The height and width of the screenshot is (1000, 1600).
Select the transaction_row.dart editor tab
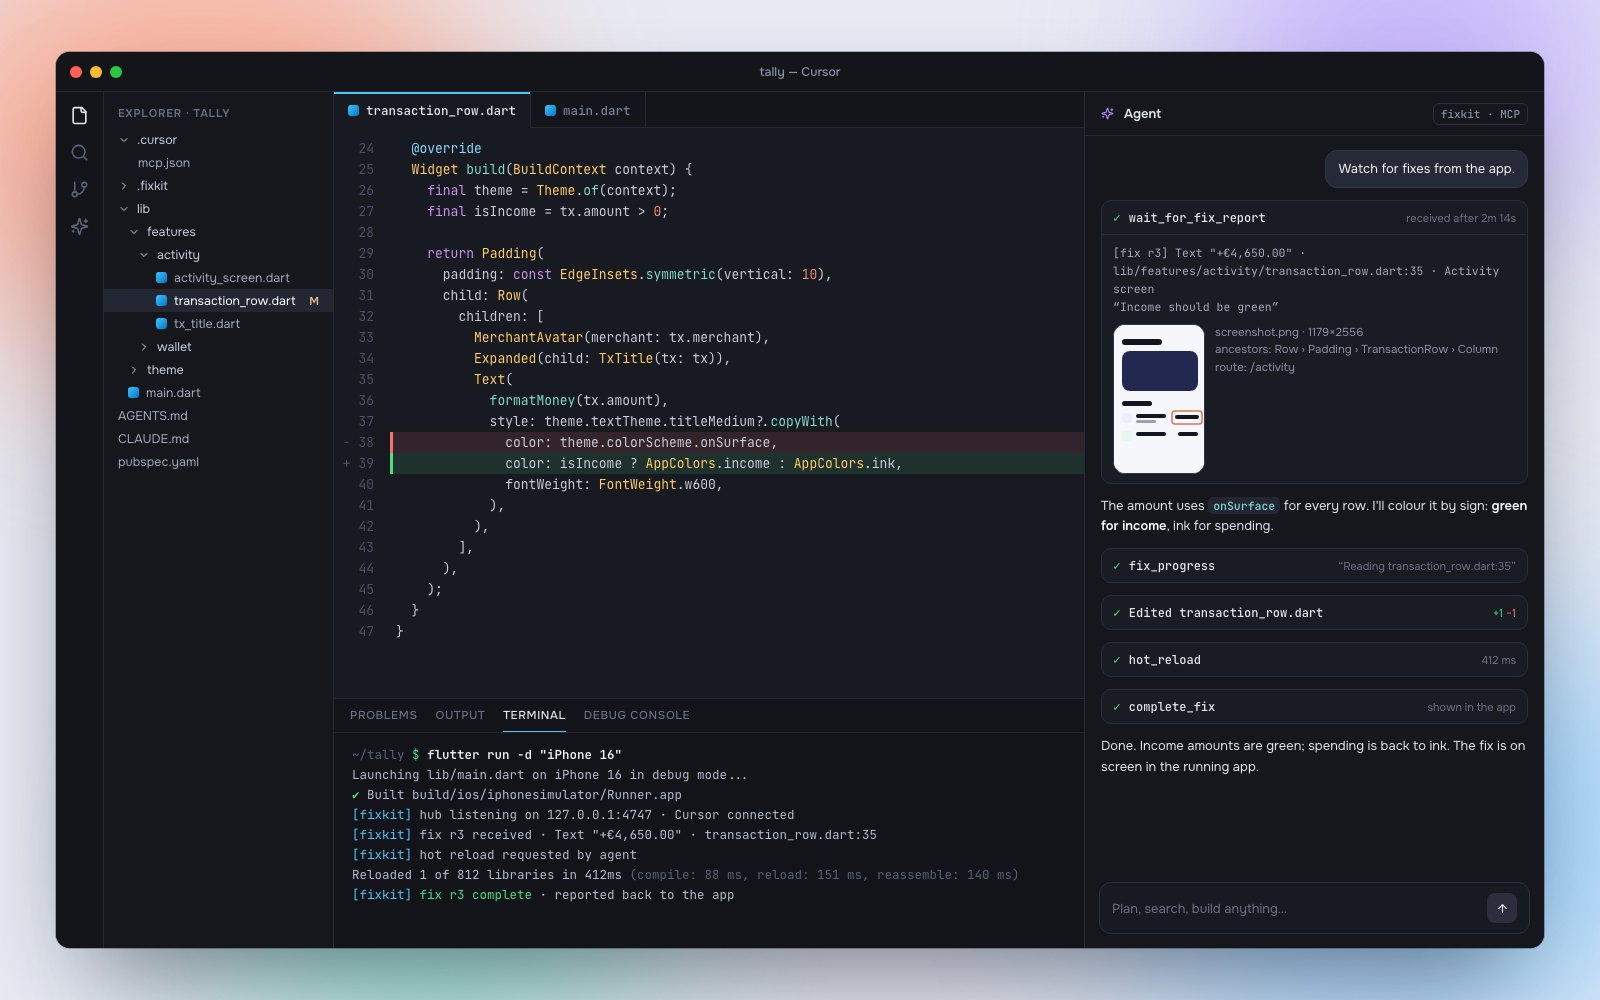tap(432, 110)
